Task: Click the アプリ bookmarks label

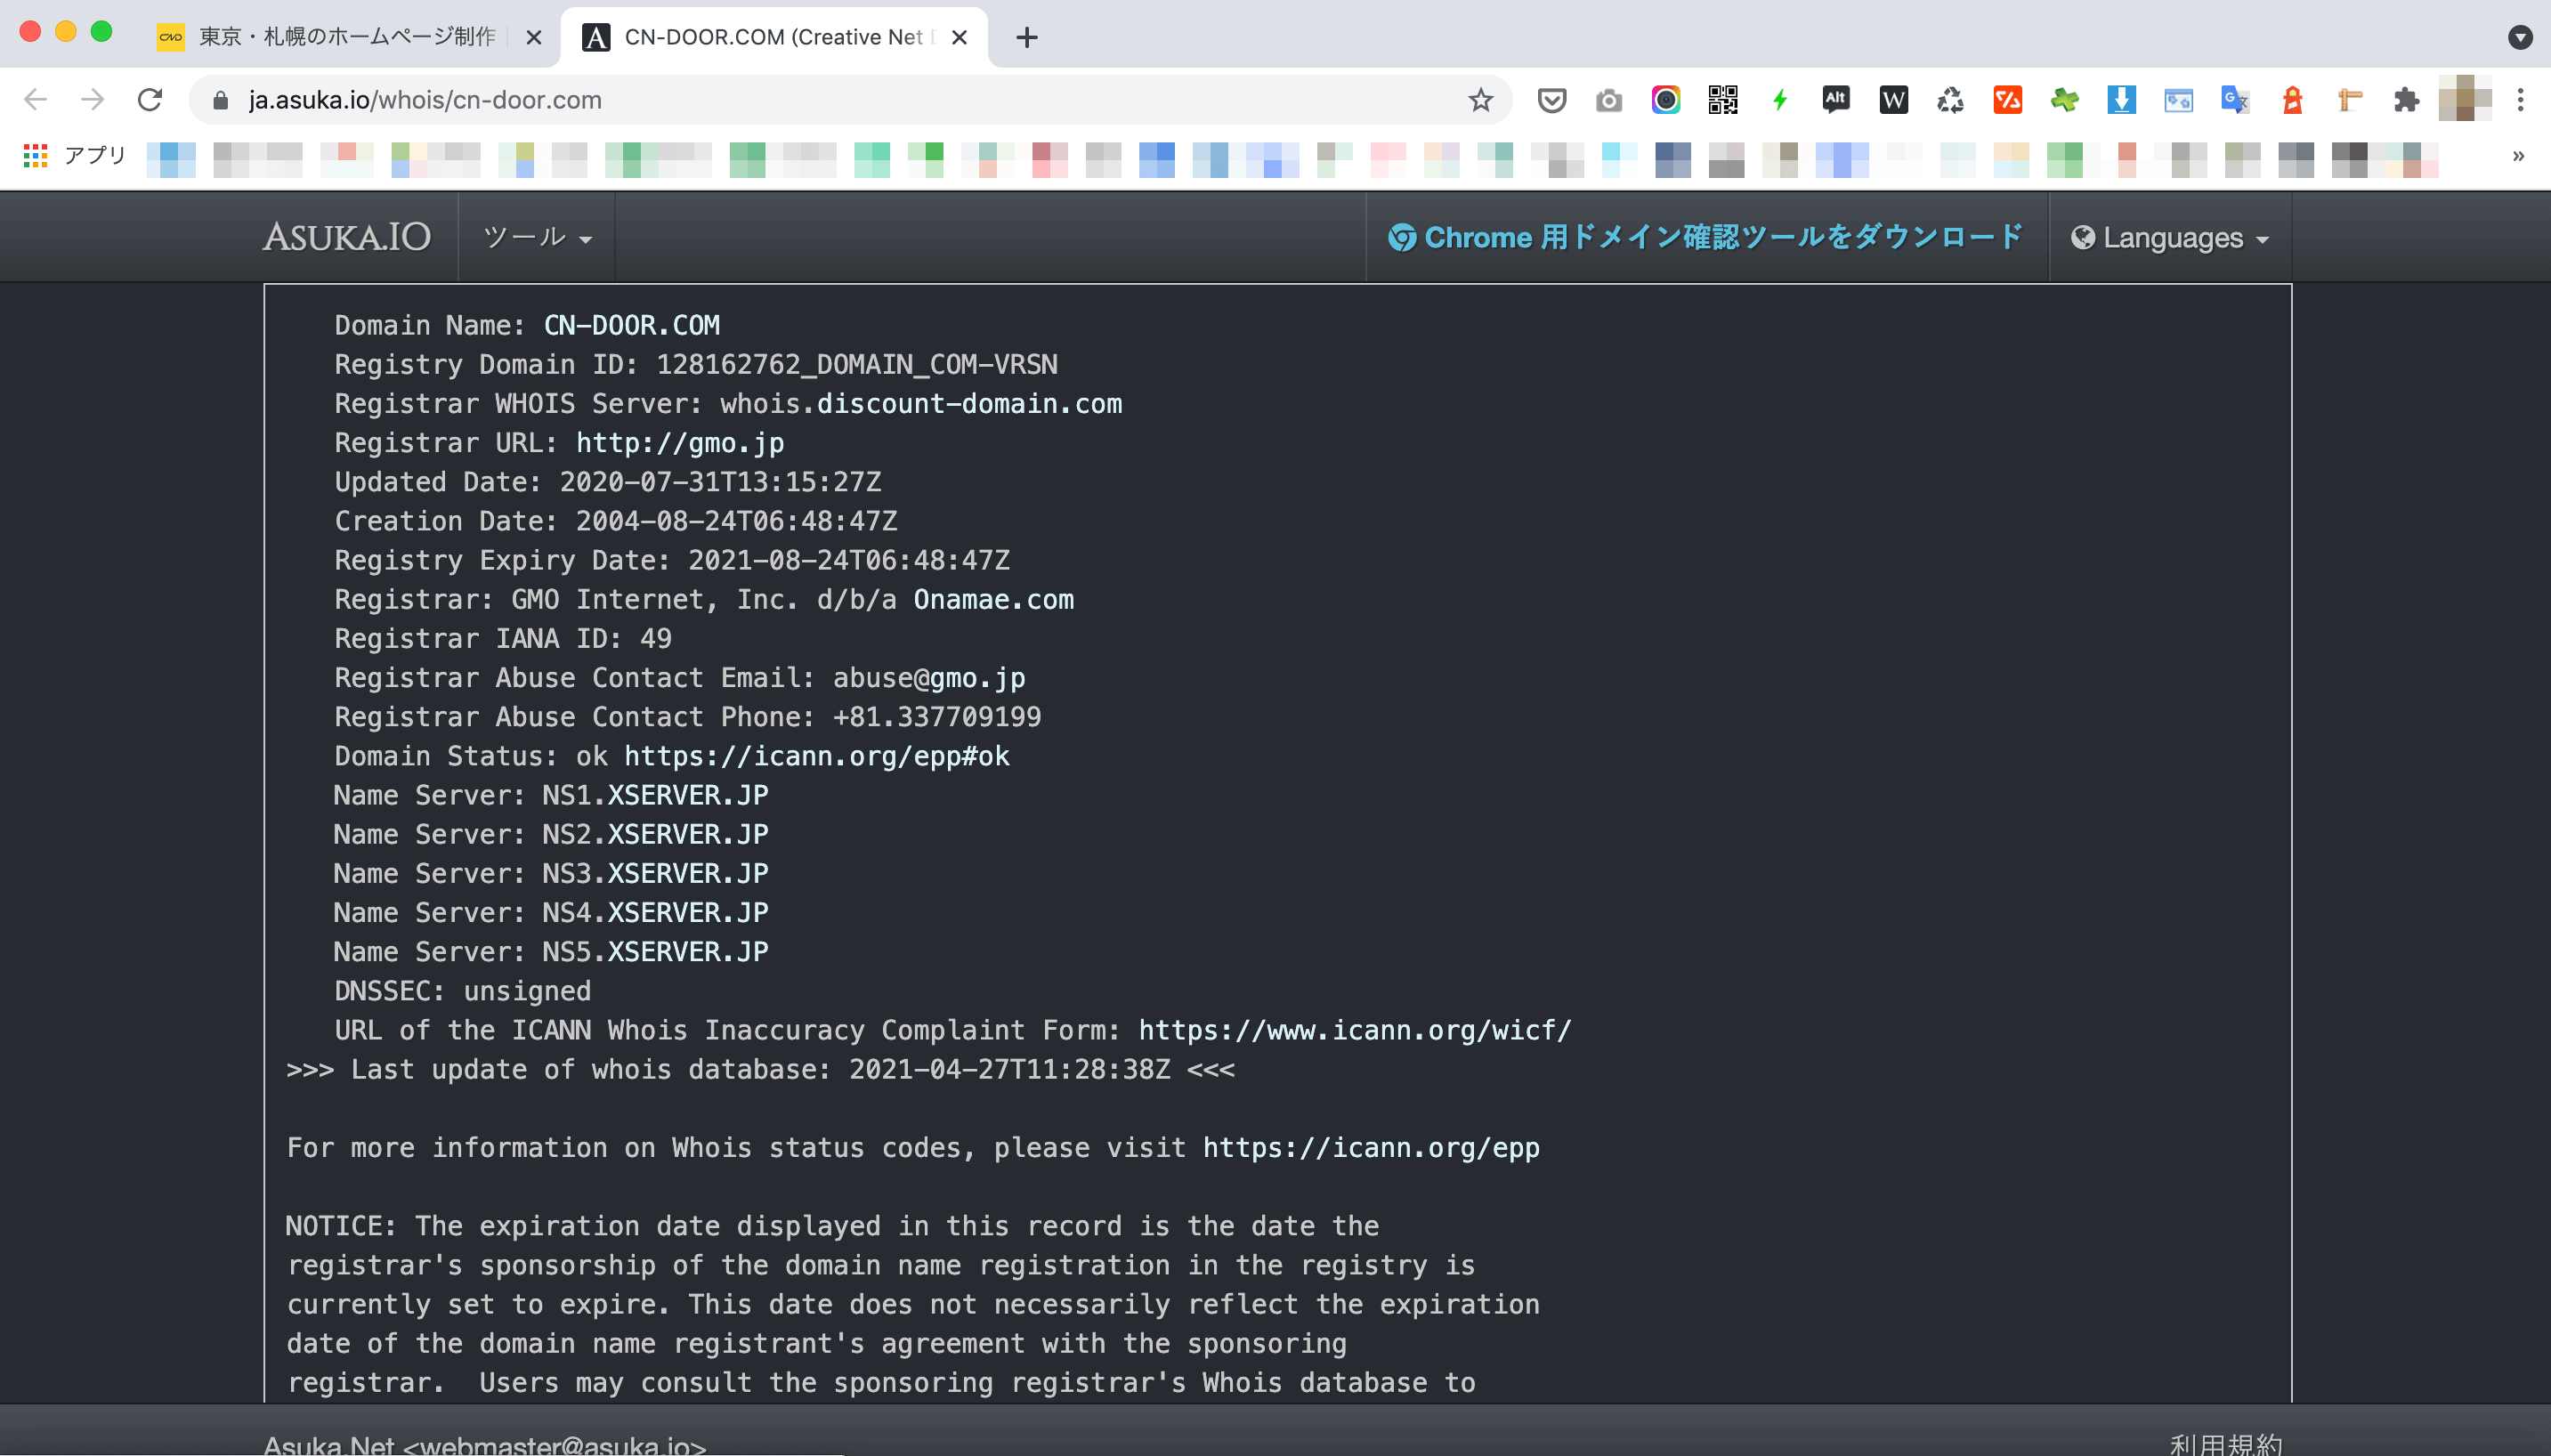Action: click(95, 156)
